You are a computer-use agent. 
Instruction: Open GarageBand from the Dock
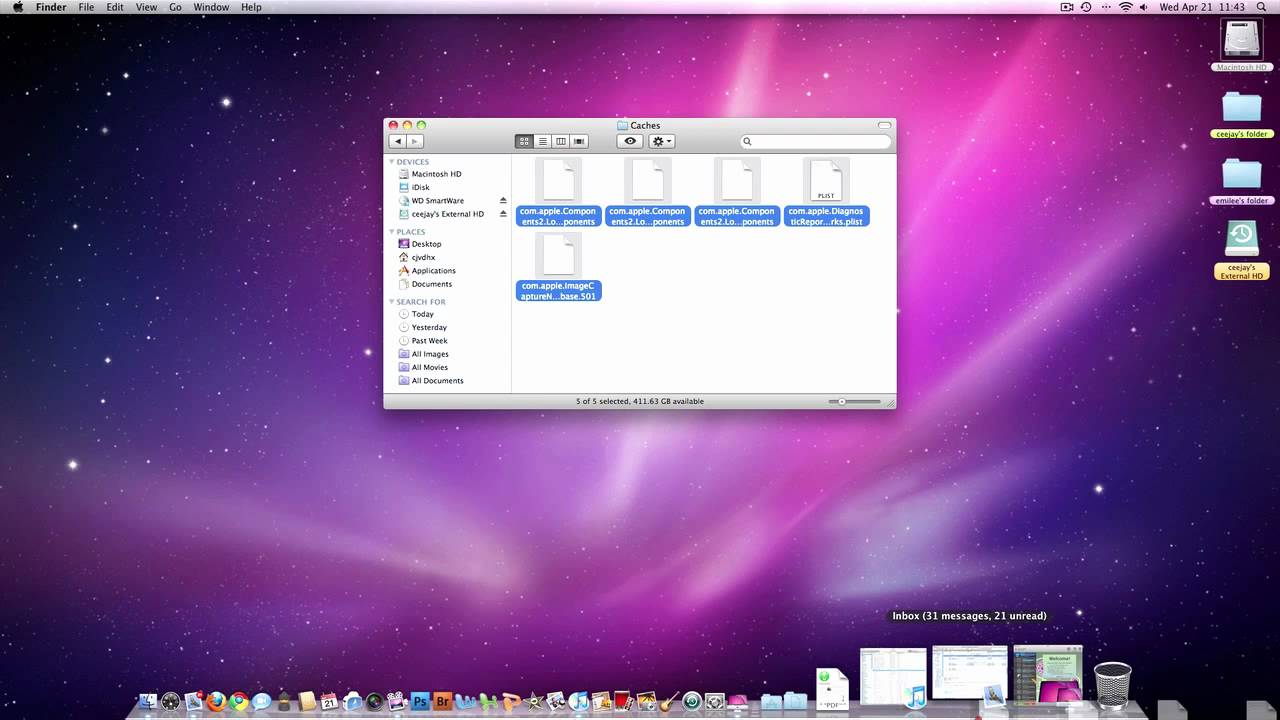point(670,701)
